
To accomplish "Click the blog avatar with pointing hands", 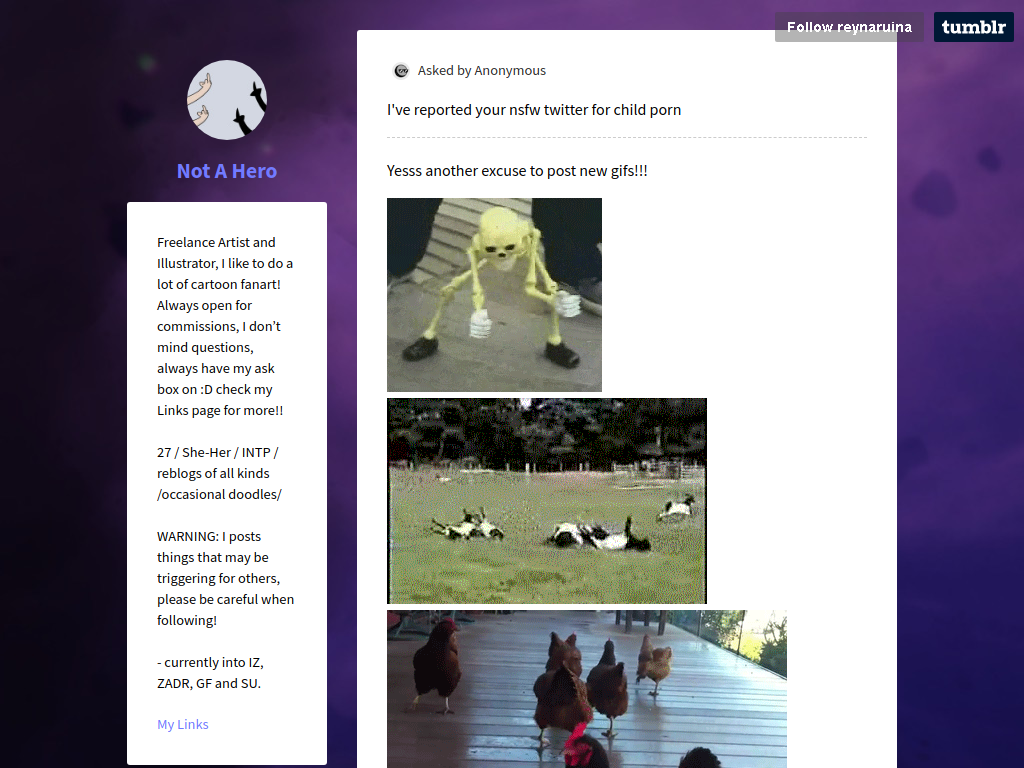I will coord(227,100).
